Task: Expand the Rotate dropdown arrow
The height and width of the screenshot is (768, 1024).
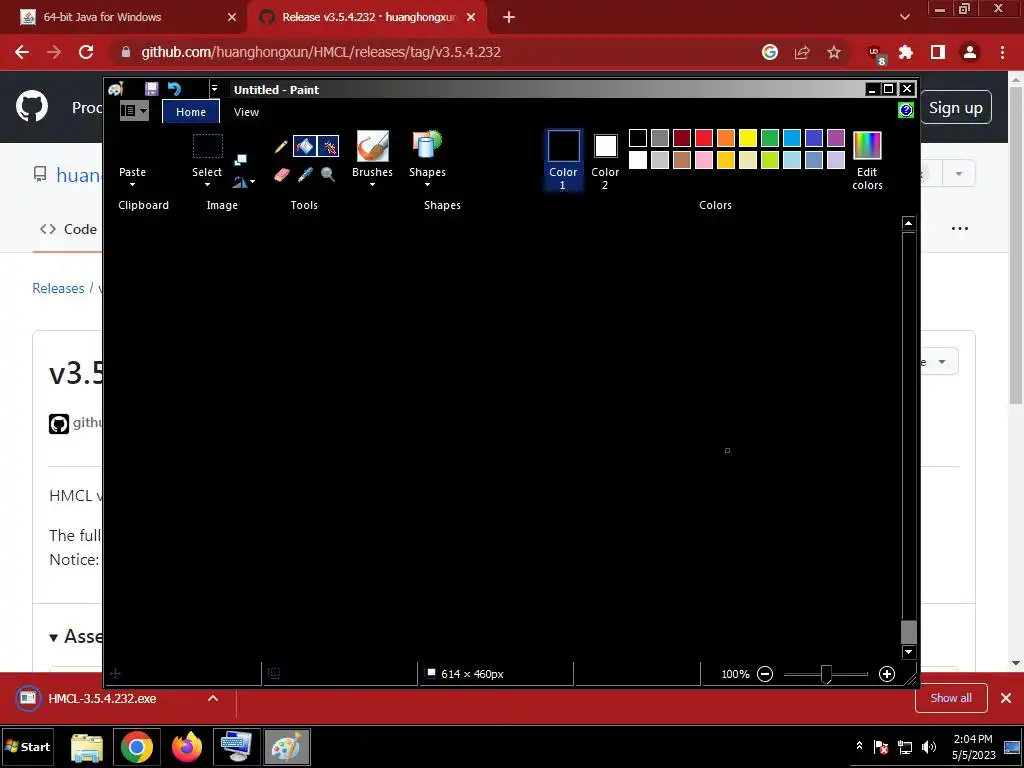Action: coord(252,182)
